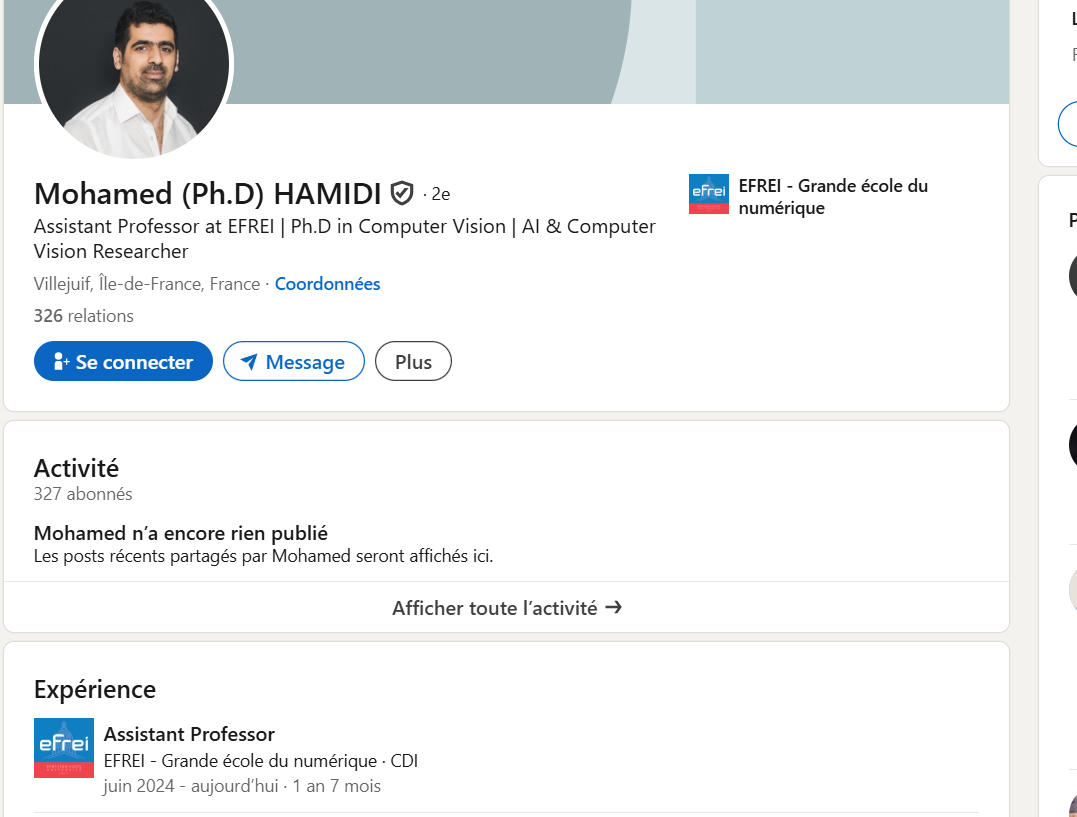Click the EFREI logo in the Expérience section

point(64,747)
